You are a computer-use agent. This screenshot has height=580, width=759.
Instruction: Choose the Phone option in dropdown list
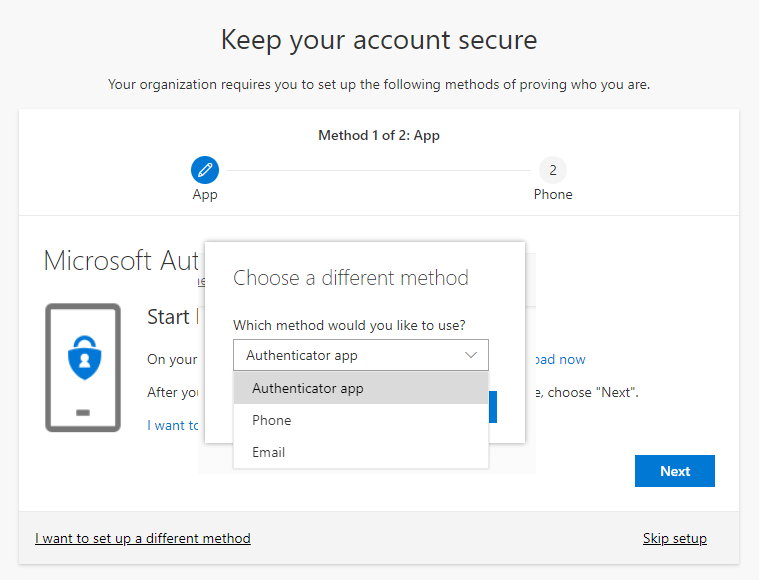pyautogui.click(x=272, y=420)
